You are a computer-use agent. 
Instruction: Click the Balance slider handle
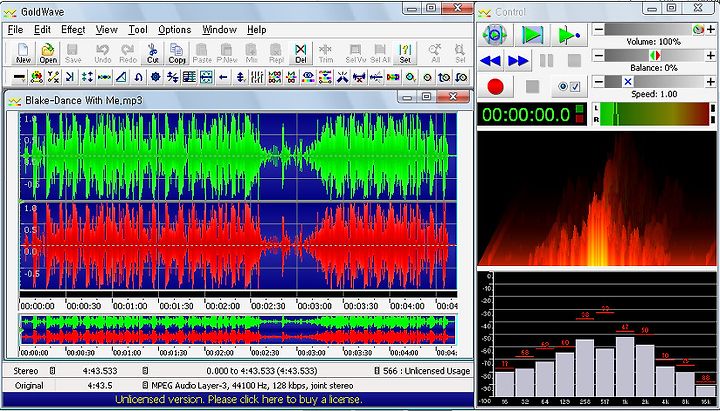655,56
